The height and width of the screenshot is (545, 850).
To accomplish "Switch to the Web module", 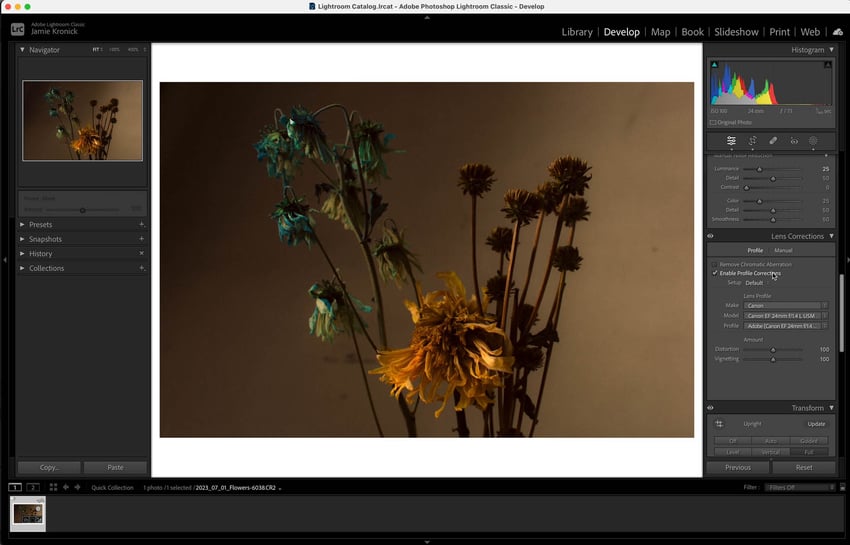I will tap(810, 32).
